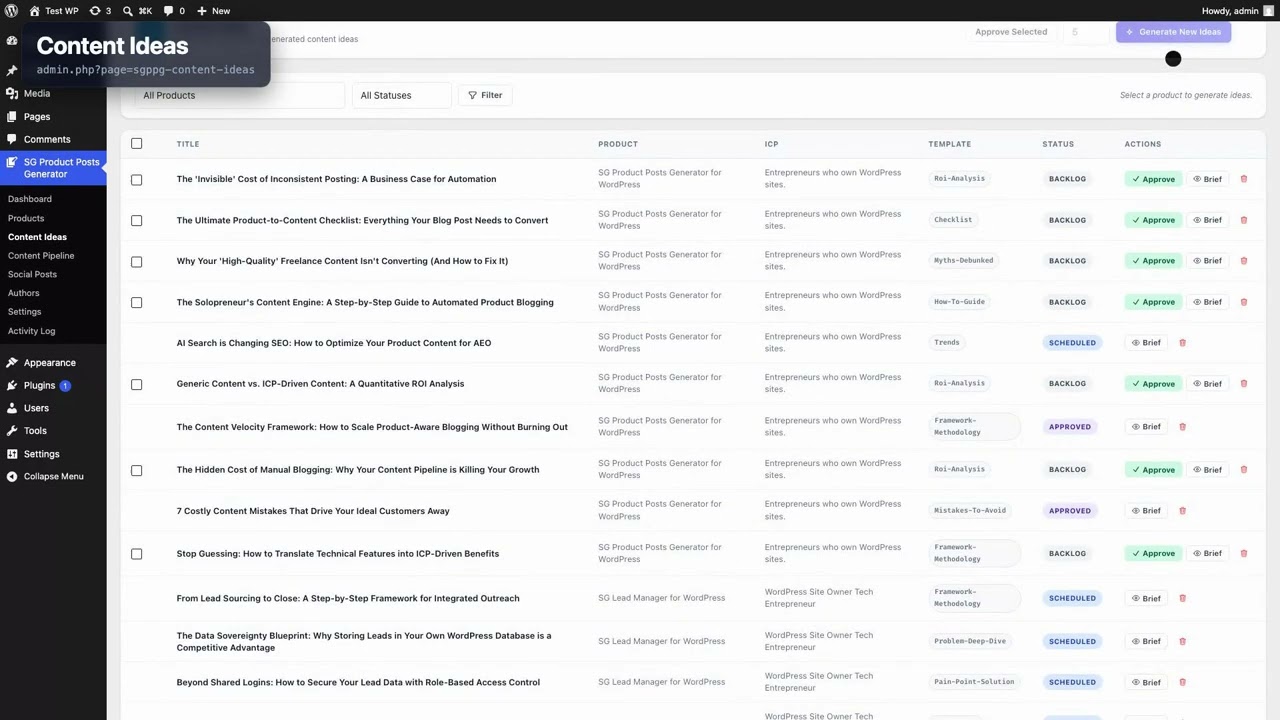Click the admin avatar in top bar

coord(1269,11)
